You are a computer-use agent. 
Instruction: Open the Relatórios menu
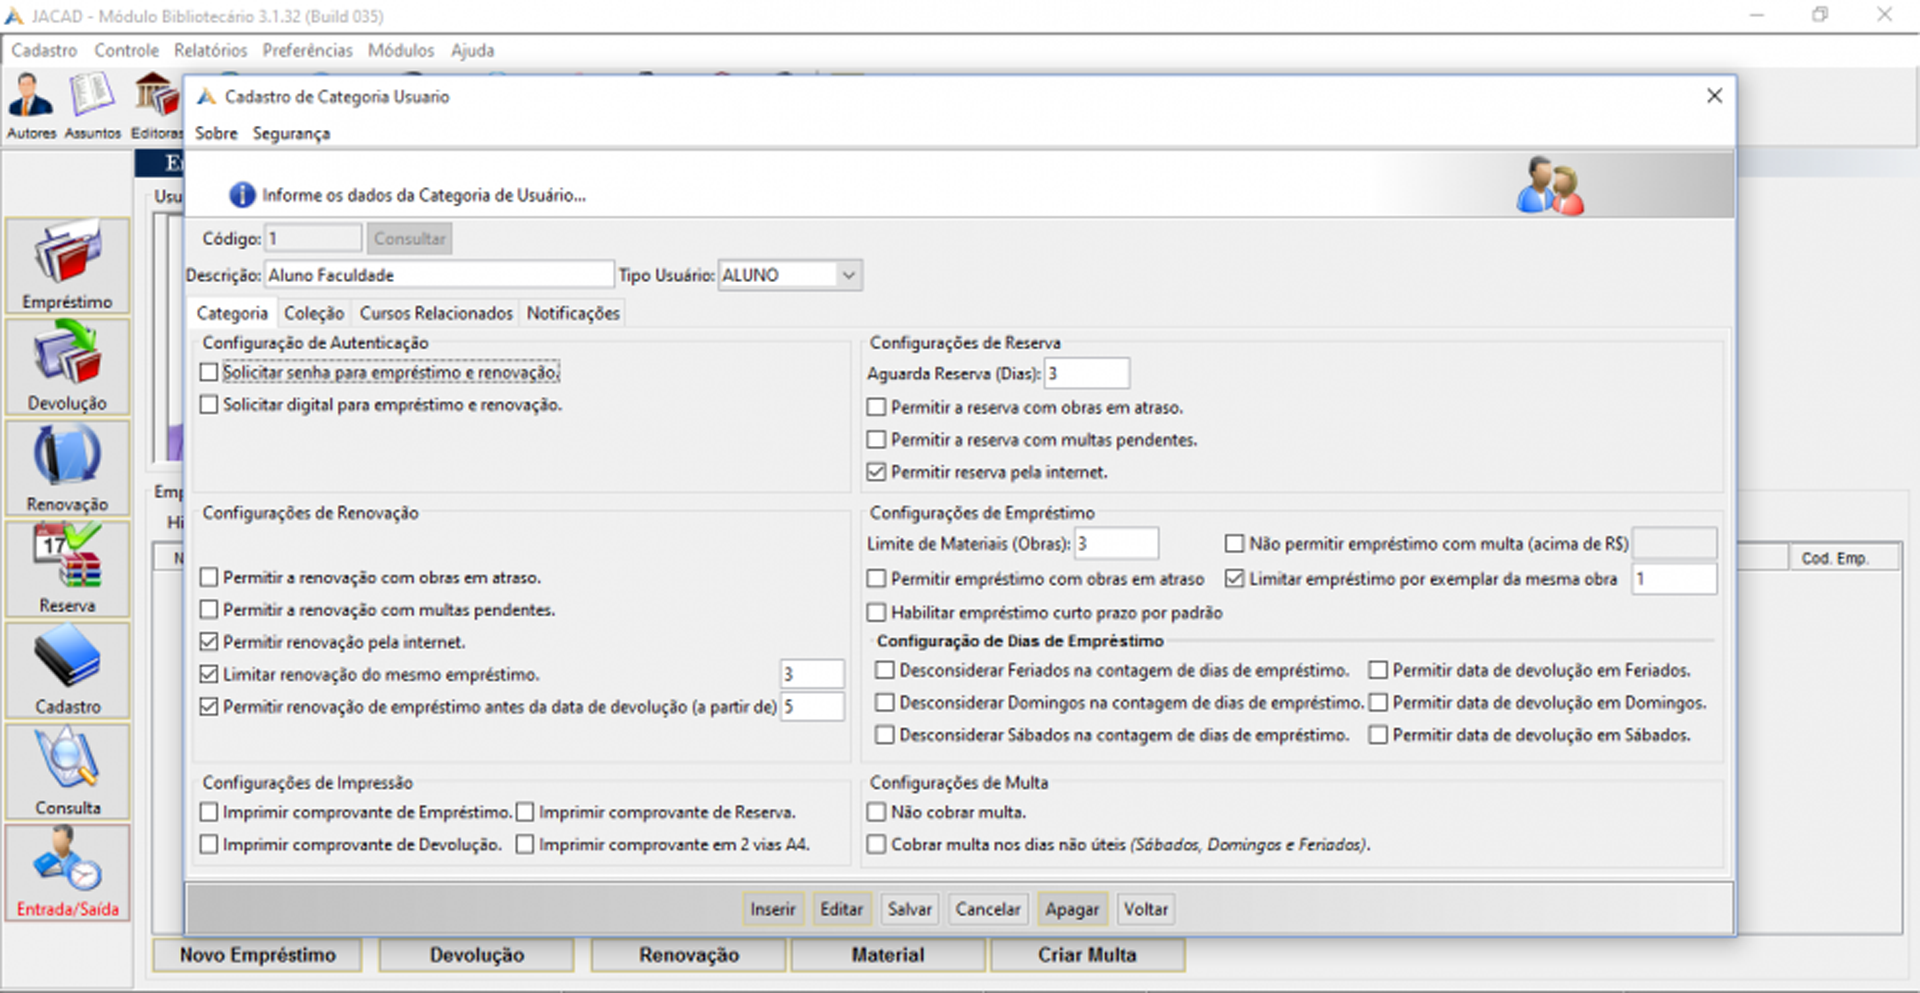pos(210,50)
